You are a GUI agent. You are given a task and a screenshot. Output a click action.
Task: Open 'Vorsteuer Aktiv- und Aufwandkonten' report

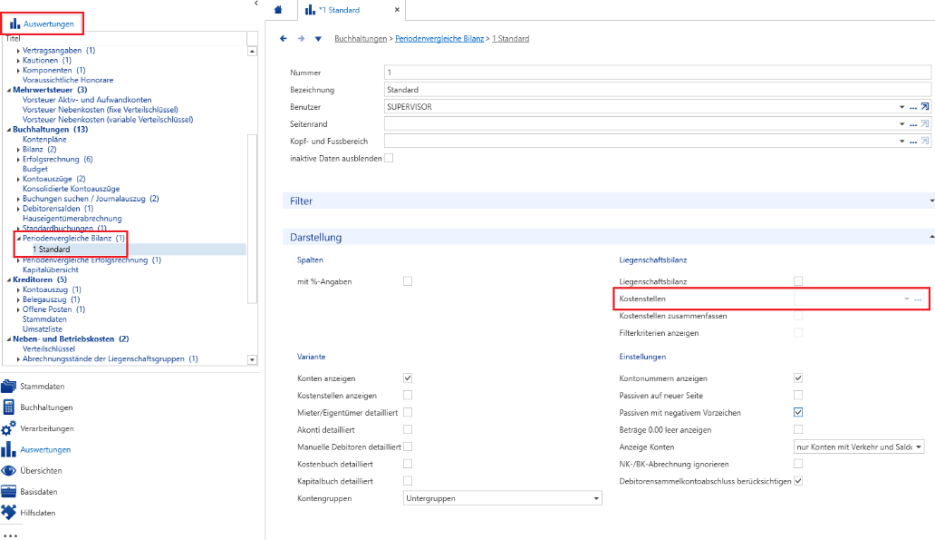click(87, 100)
